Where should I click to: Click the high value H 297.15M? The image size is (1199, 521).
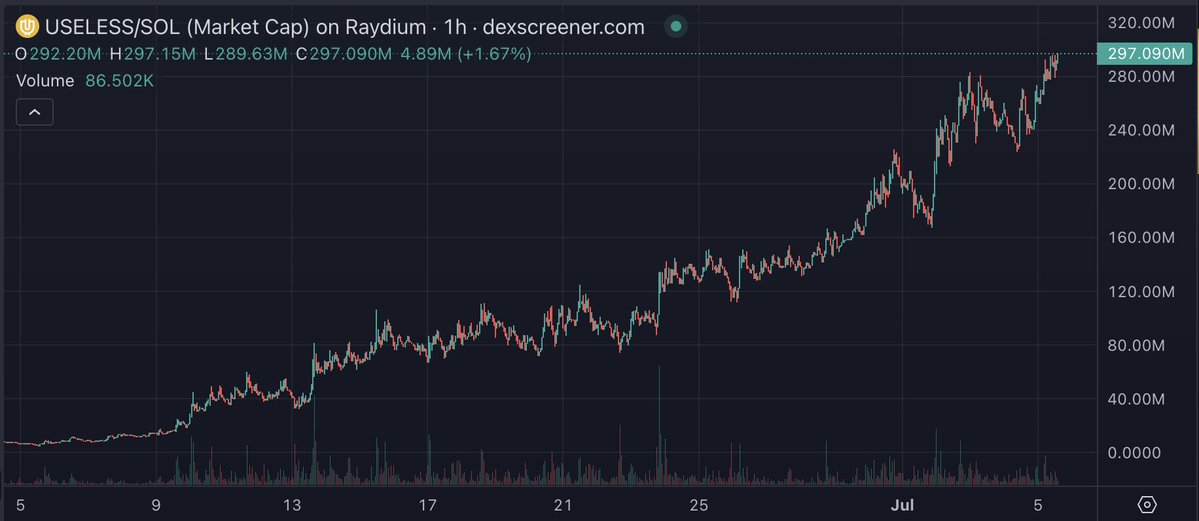(x=153, y=54)
